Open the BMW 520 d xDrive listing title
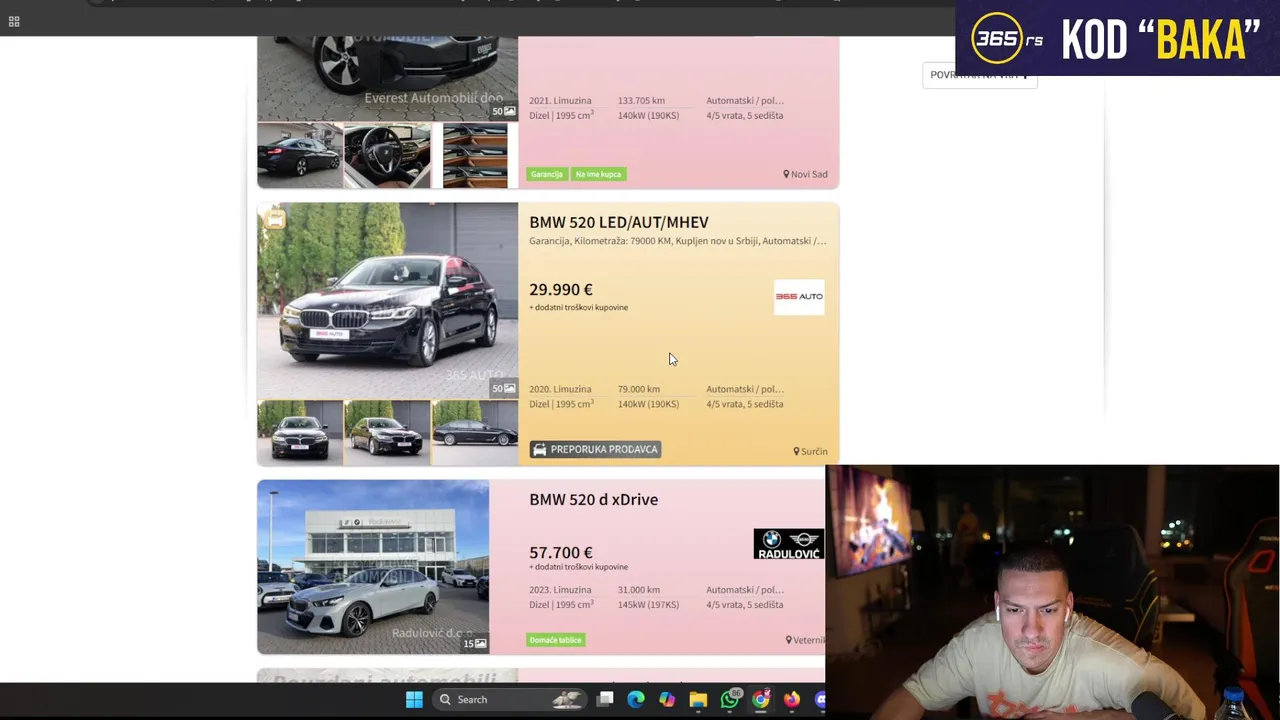1280x720 pixels. pyautogui.click(x=593, y=499)
